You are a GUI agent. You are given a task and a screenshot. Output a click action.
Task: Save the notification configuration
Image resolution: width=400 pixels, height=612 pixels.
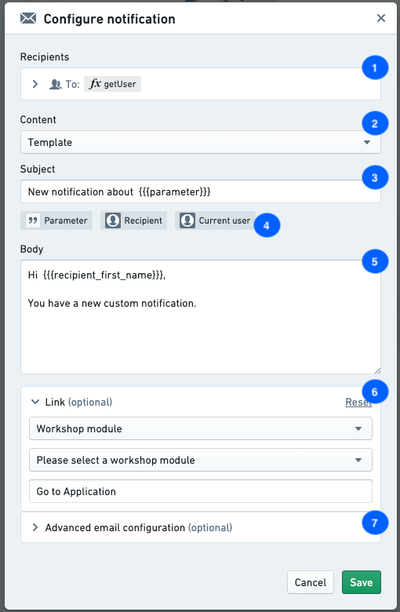pyautogui.click(x=361, y=582)
